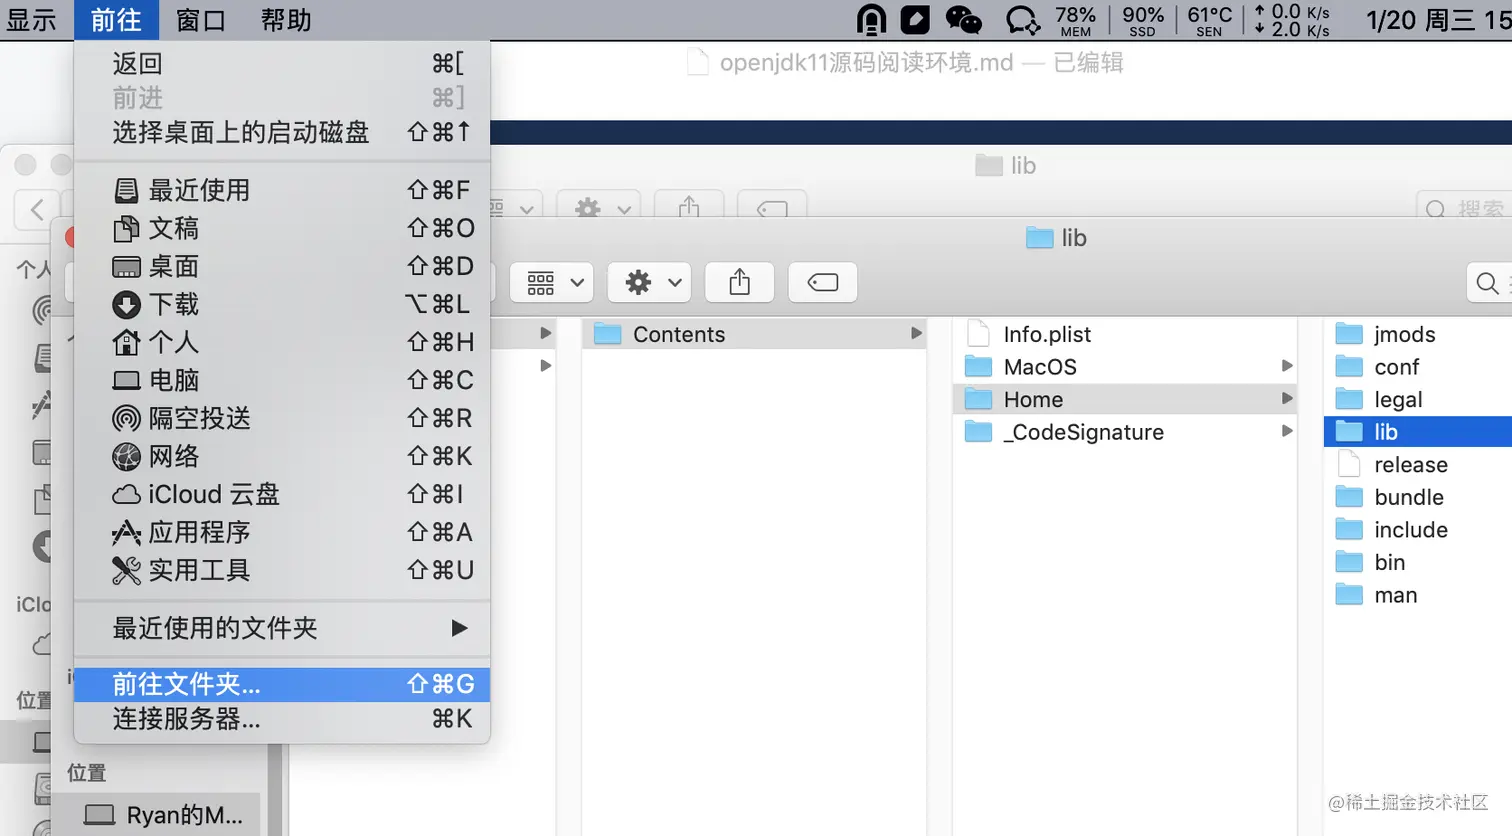Expand 最近使用的文件夹 submenu arrow
Image resolution: width=1512 pixels, height=836 pixels.
tap(459, 628)
